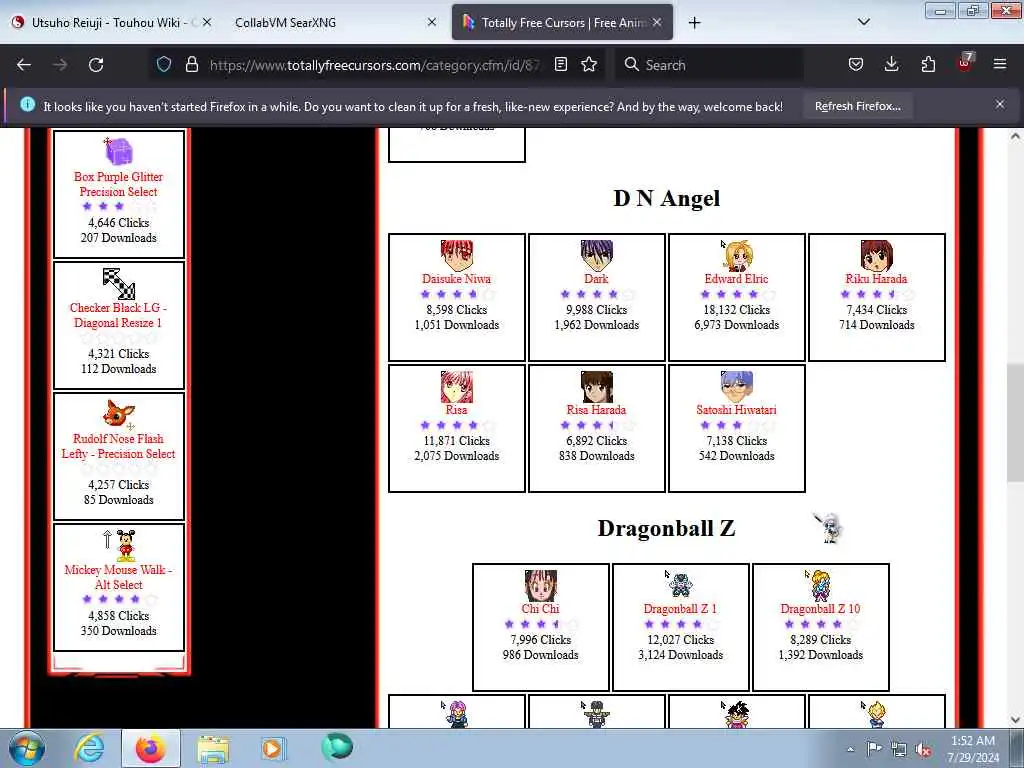Open the Dragonball Z 1 link
The image size is (1024, 768).
[x=680, y=609]
